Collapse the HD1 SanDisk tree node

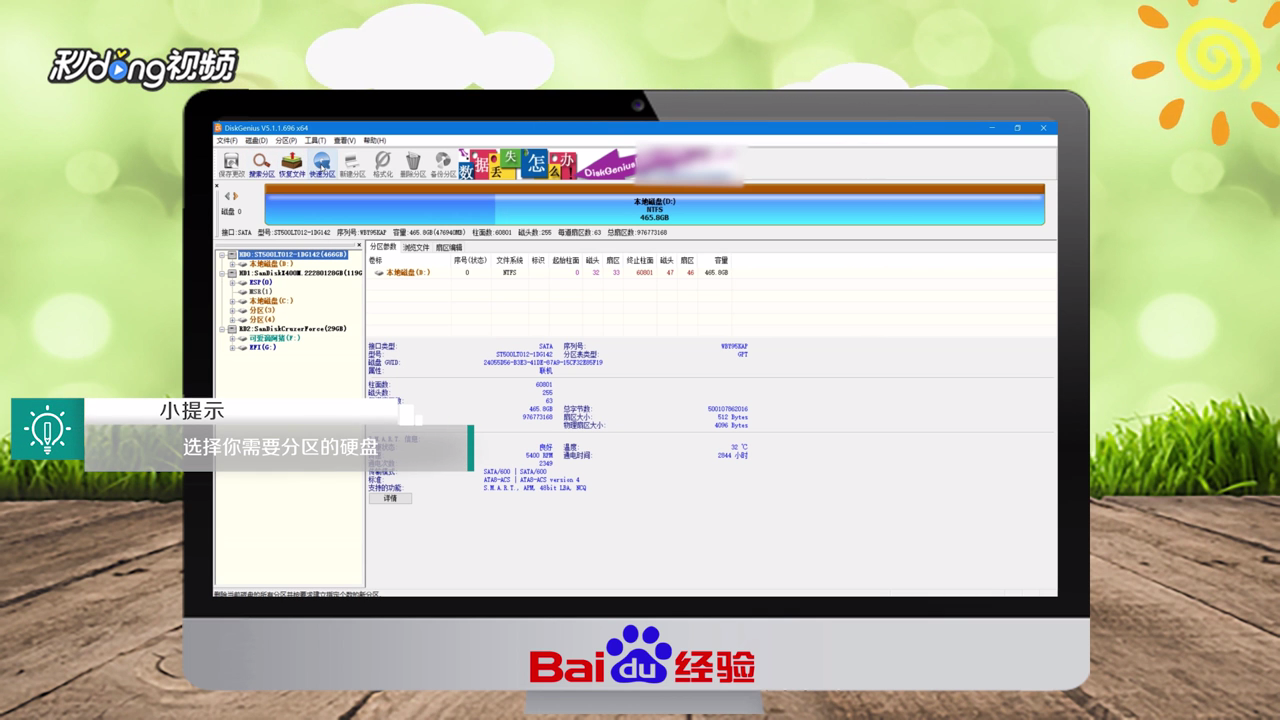[222, 273]
